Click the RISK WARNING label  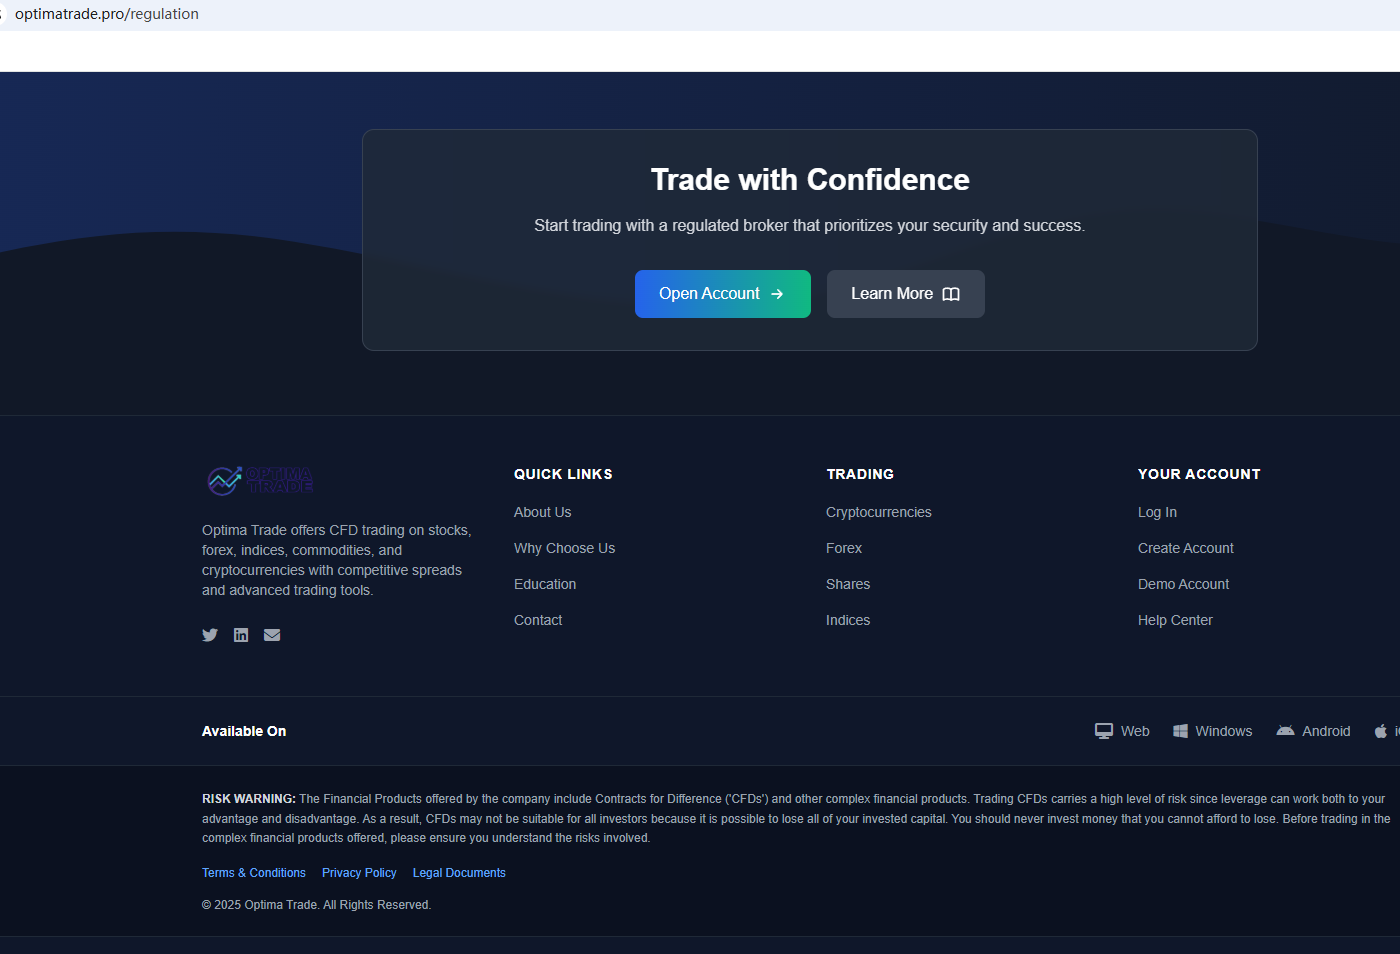coord(249,799)
